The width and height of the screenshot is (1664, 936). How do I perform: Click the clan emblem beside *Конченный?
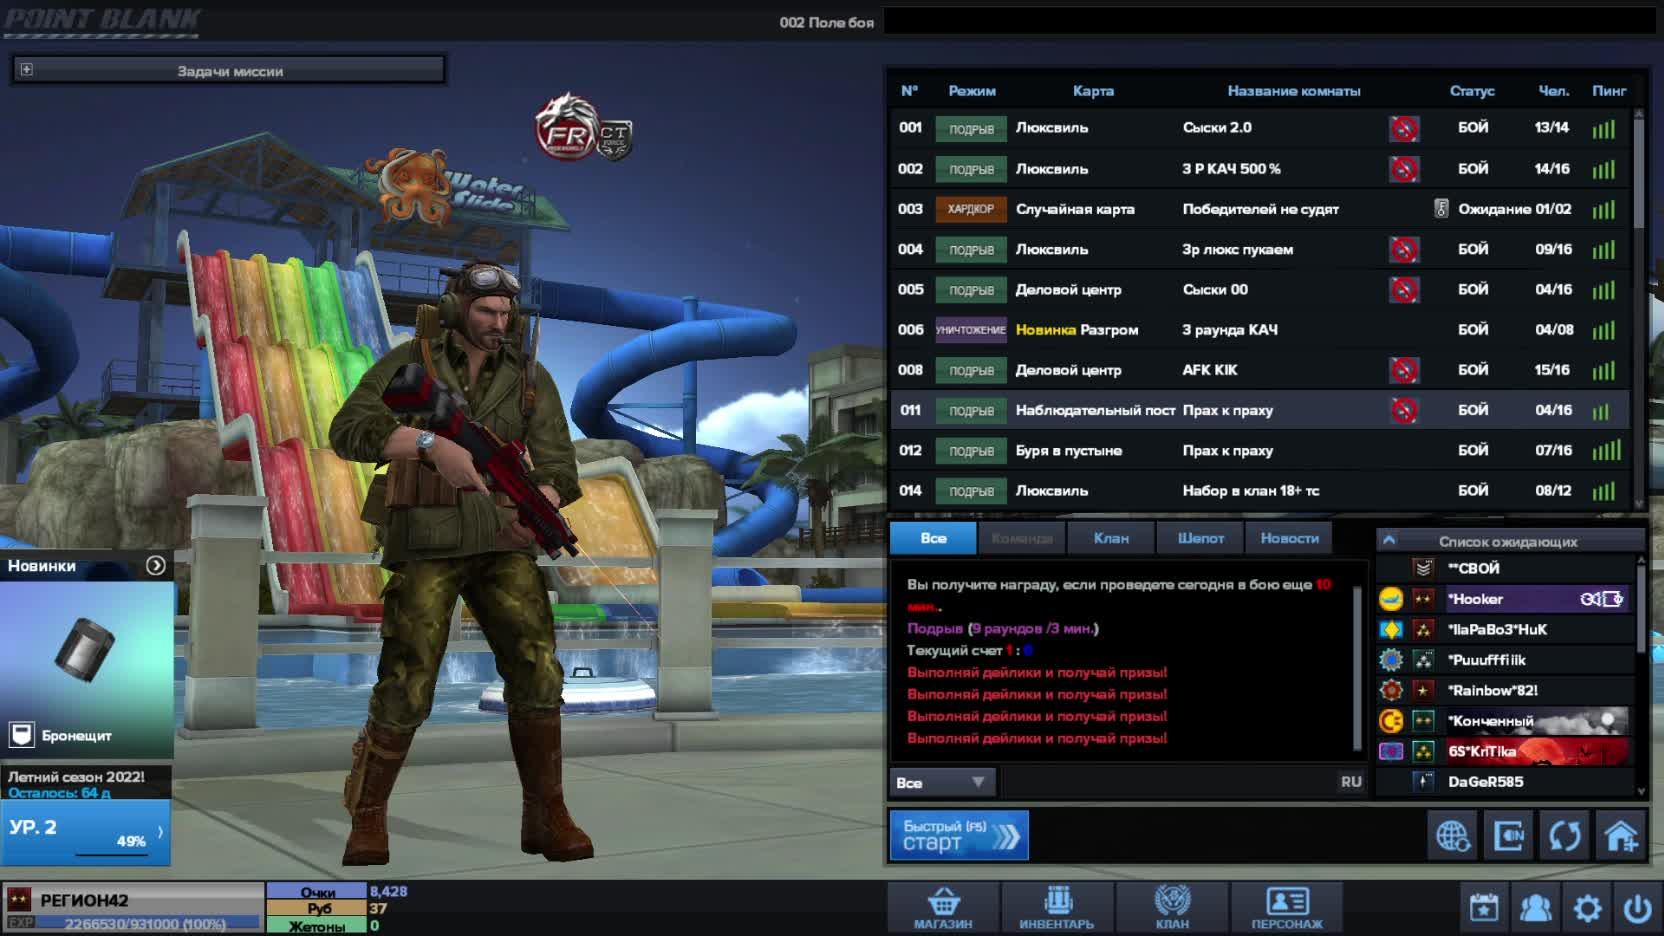pos(1391,721)
